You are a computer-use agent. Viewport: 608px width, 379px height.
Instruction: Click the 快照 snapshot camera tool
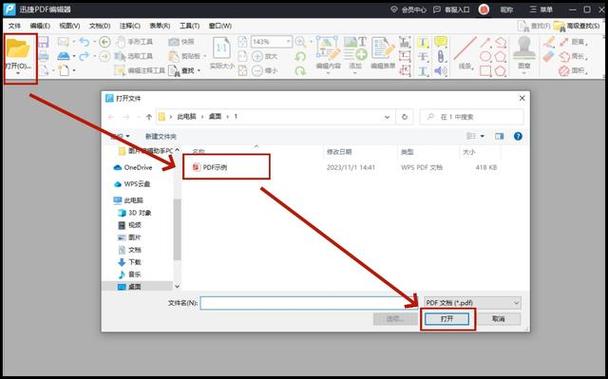tap(181, 42)
